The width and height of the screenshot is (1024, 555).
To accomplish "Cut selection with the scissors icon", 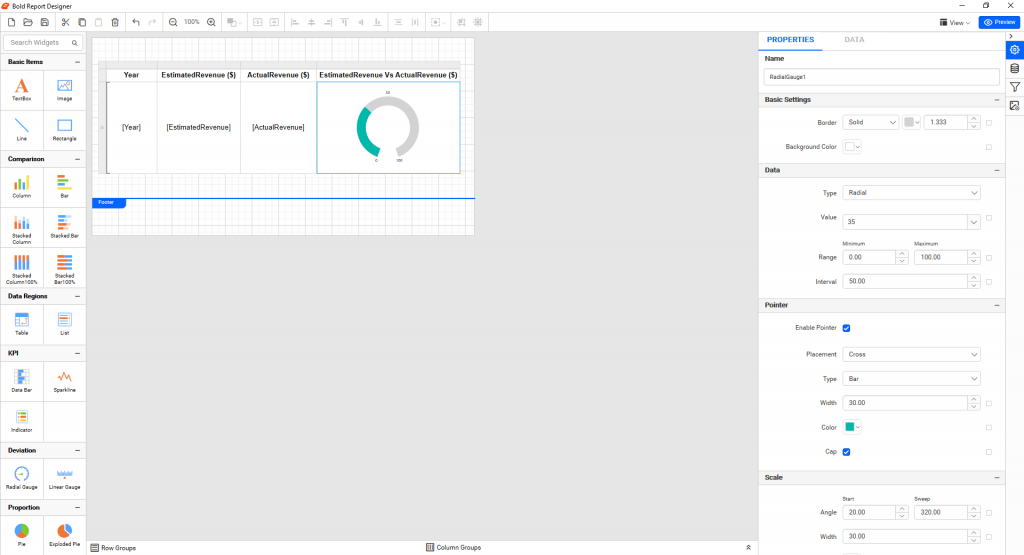I will 65,22.
